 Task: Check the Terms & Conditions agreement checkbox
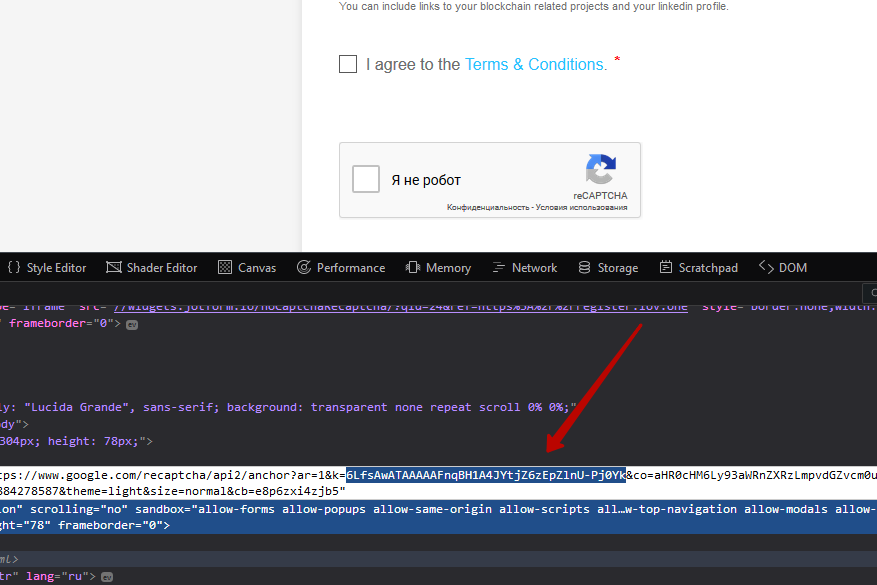(348, 64)
